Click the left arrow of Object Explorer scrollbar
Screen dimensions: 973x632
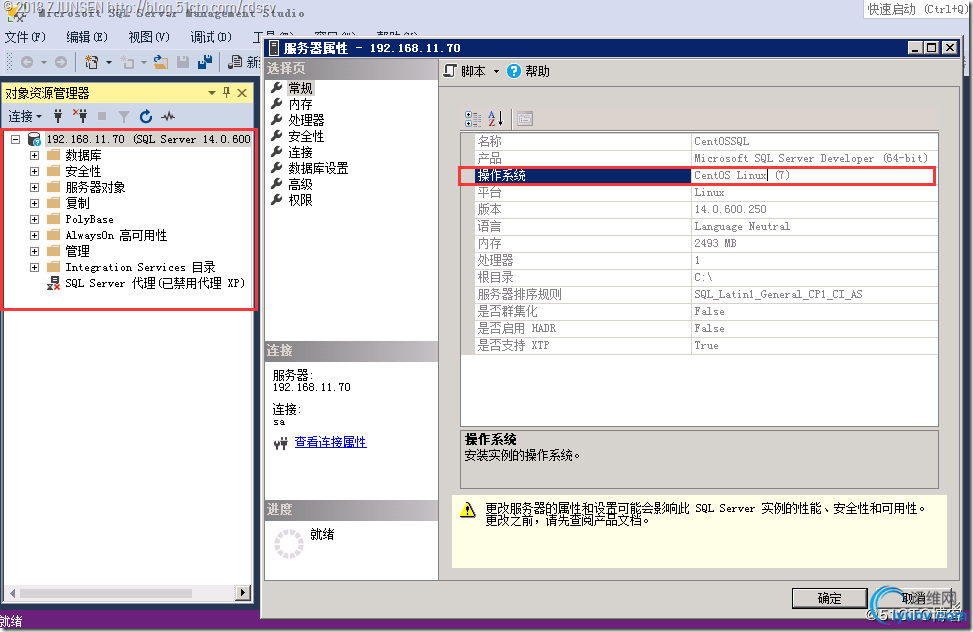coord(12,593)
